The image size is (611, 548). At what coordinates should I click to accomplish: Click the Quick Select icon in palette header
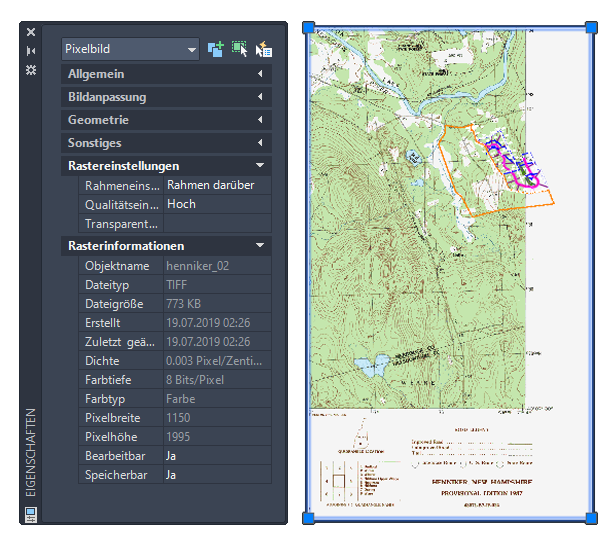point(264,49)
